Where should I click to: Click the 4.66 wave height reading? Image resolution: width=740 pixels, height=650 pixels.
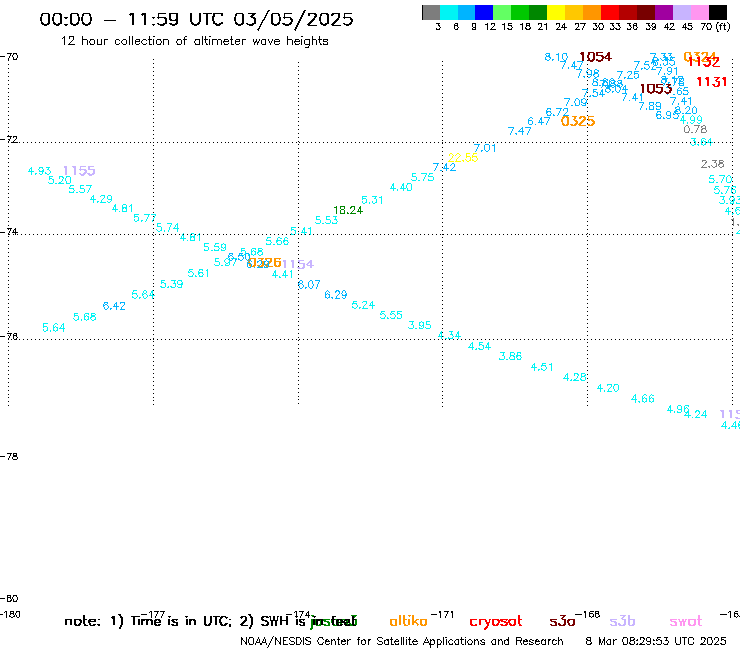(643, 399)
